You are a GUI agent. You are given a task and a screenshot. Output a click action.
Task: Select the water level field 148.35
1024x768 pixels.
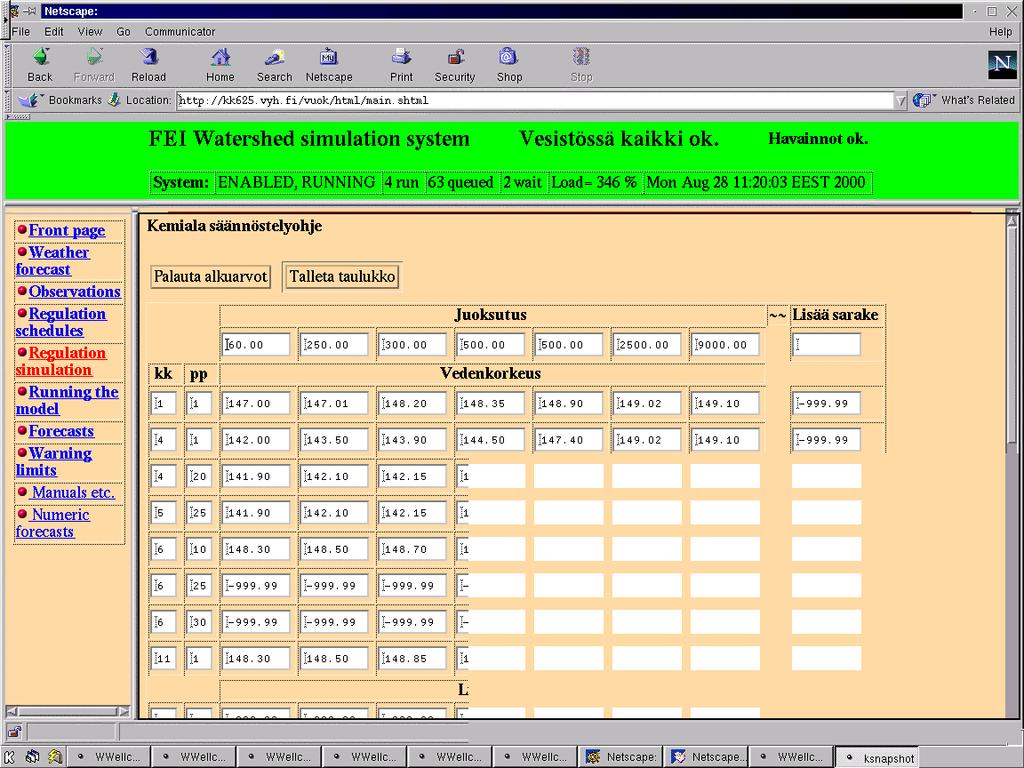[490, 404]
